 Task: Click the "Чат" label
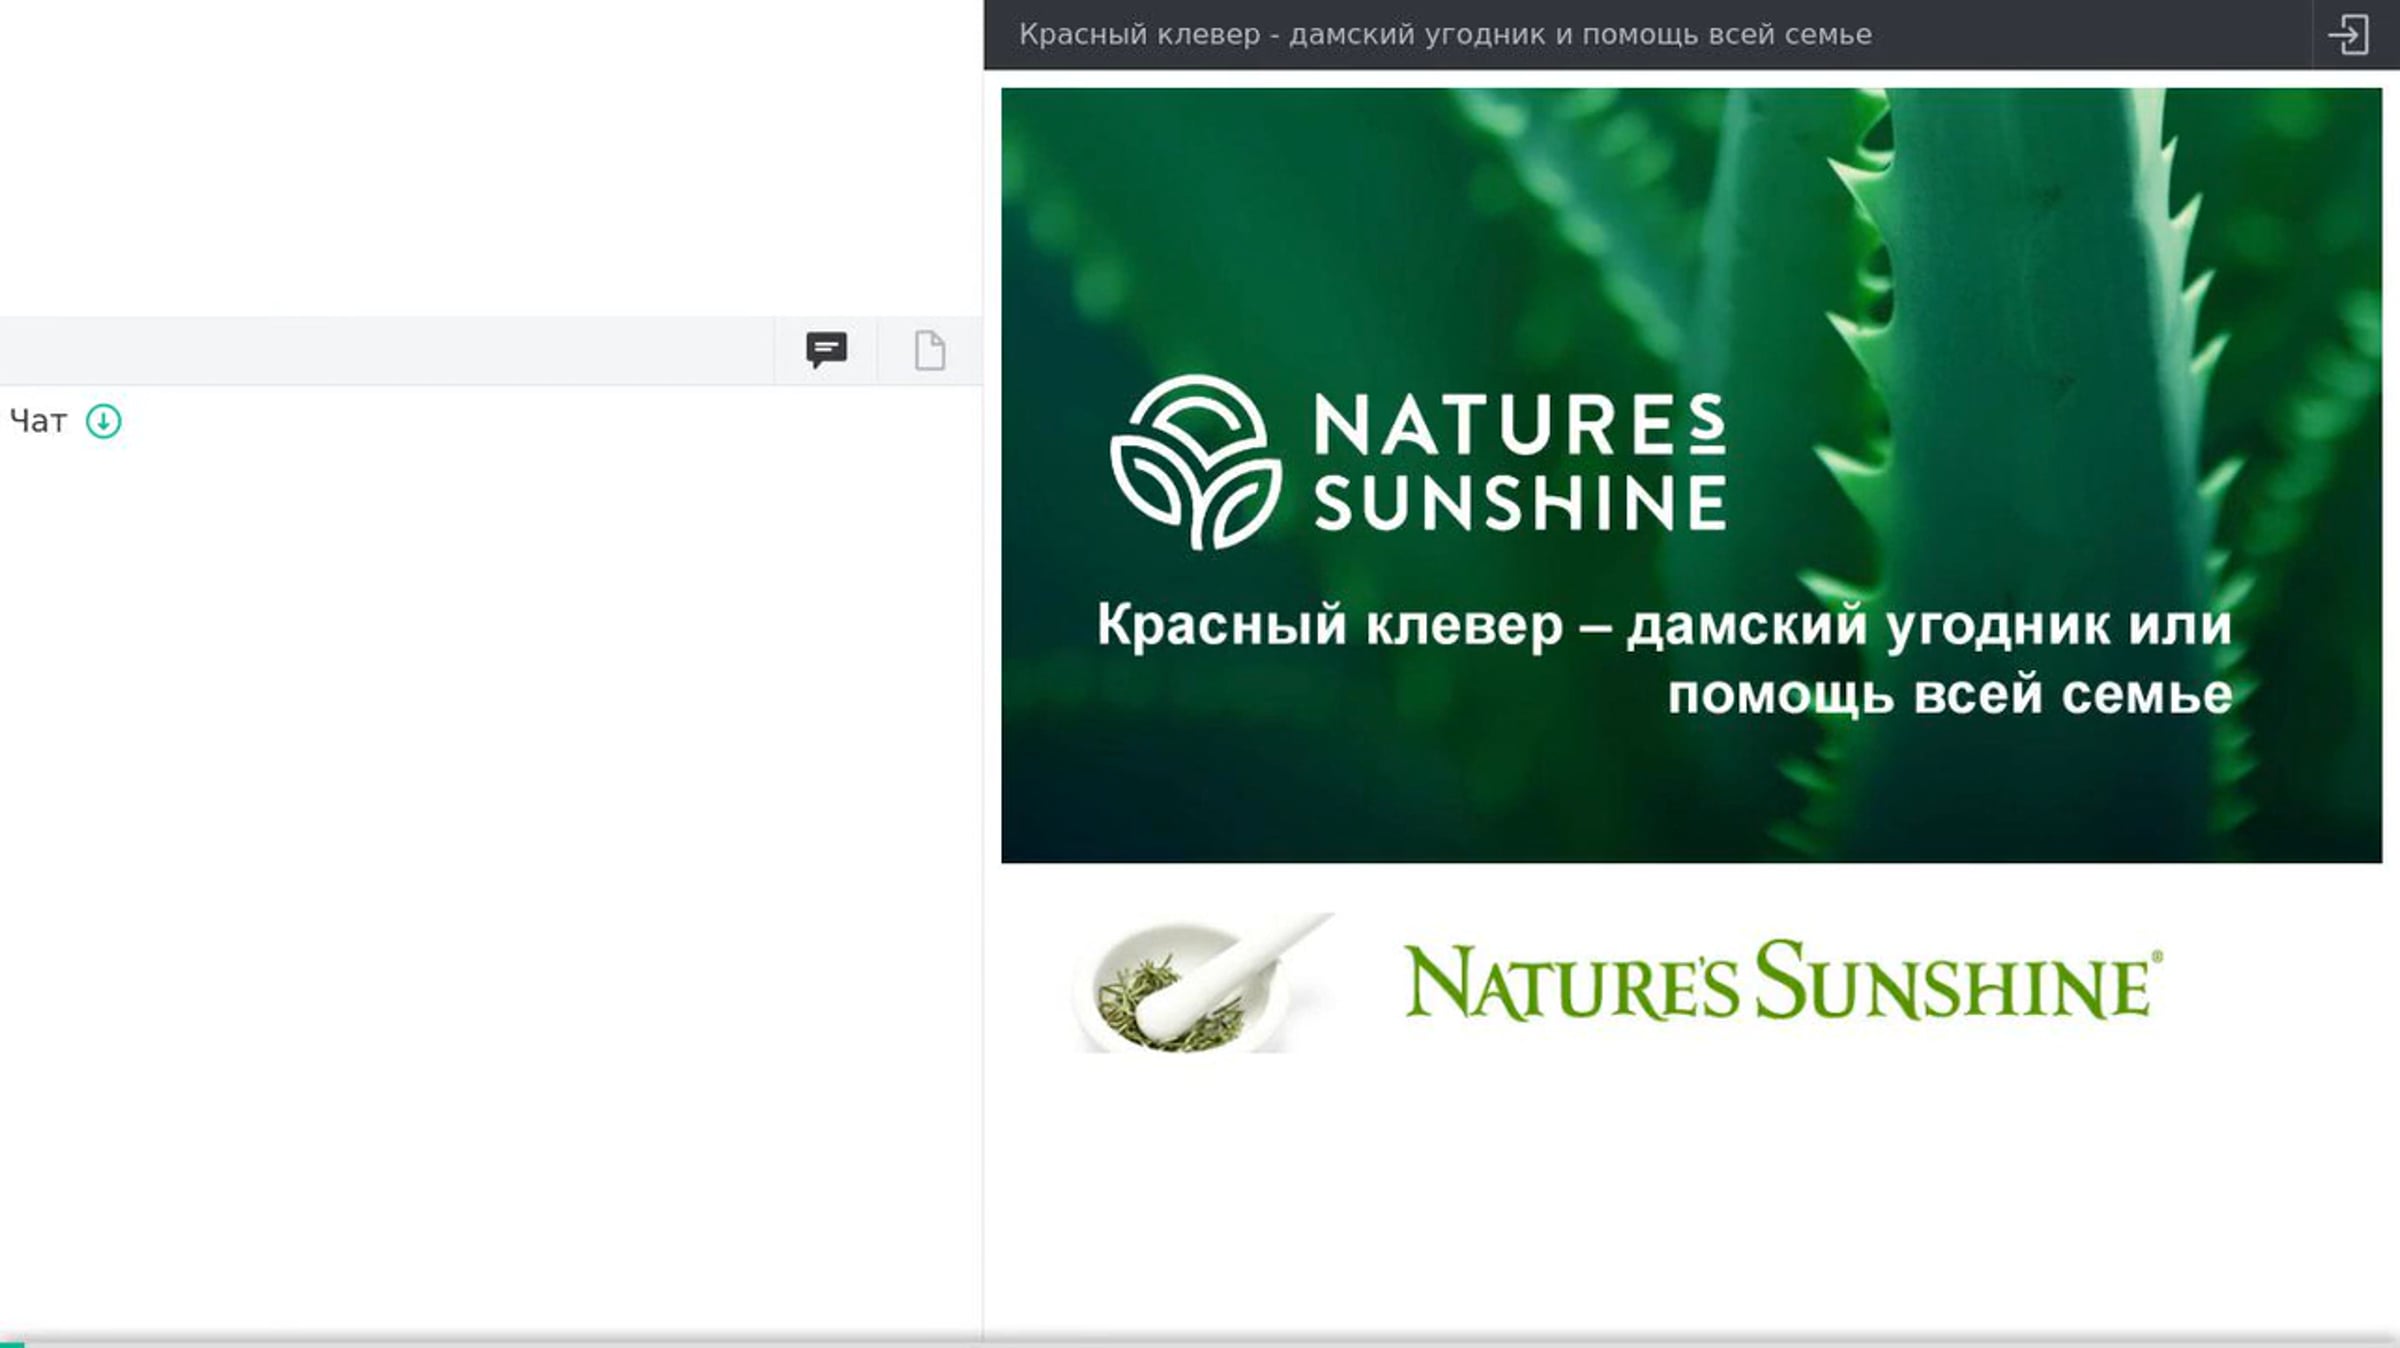(38, 422)
